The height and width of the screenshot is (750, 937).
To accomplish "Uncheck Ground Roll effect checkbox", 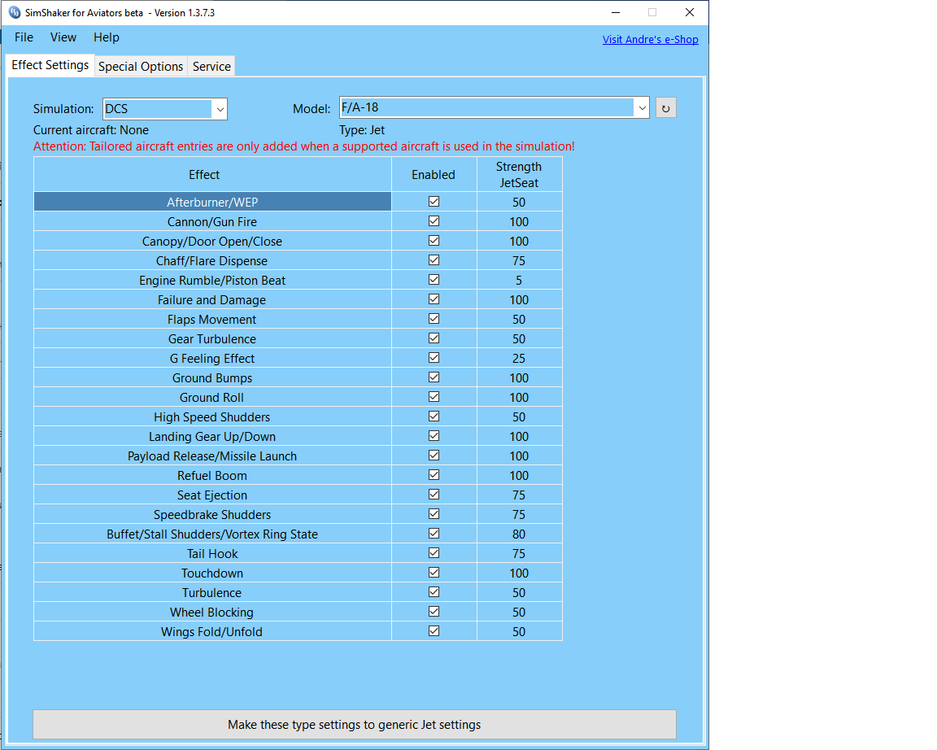I will click(x=434, y=397).
